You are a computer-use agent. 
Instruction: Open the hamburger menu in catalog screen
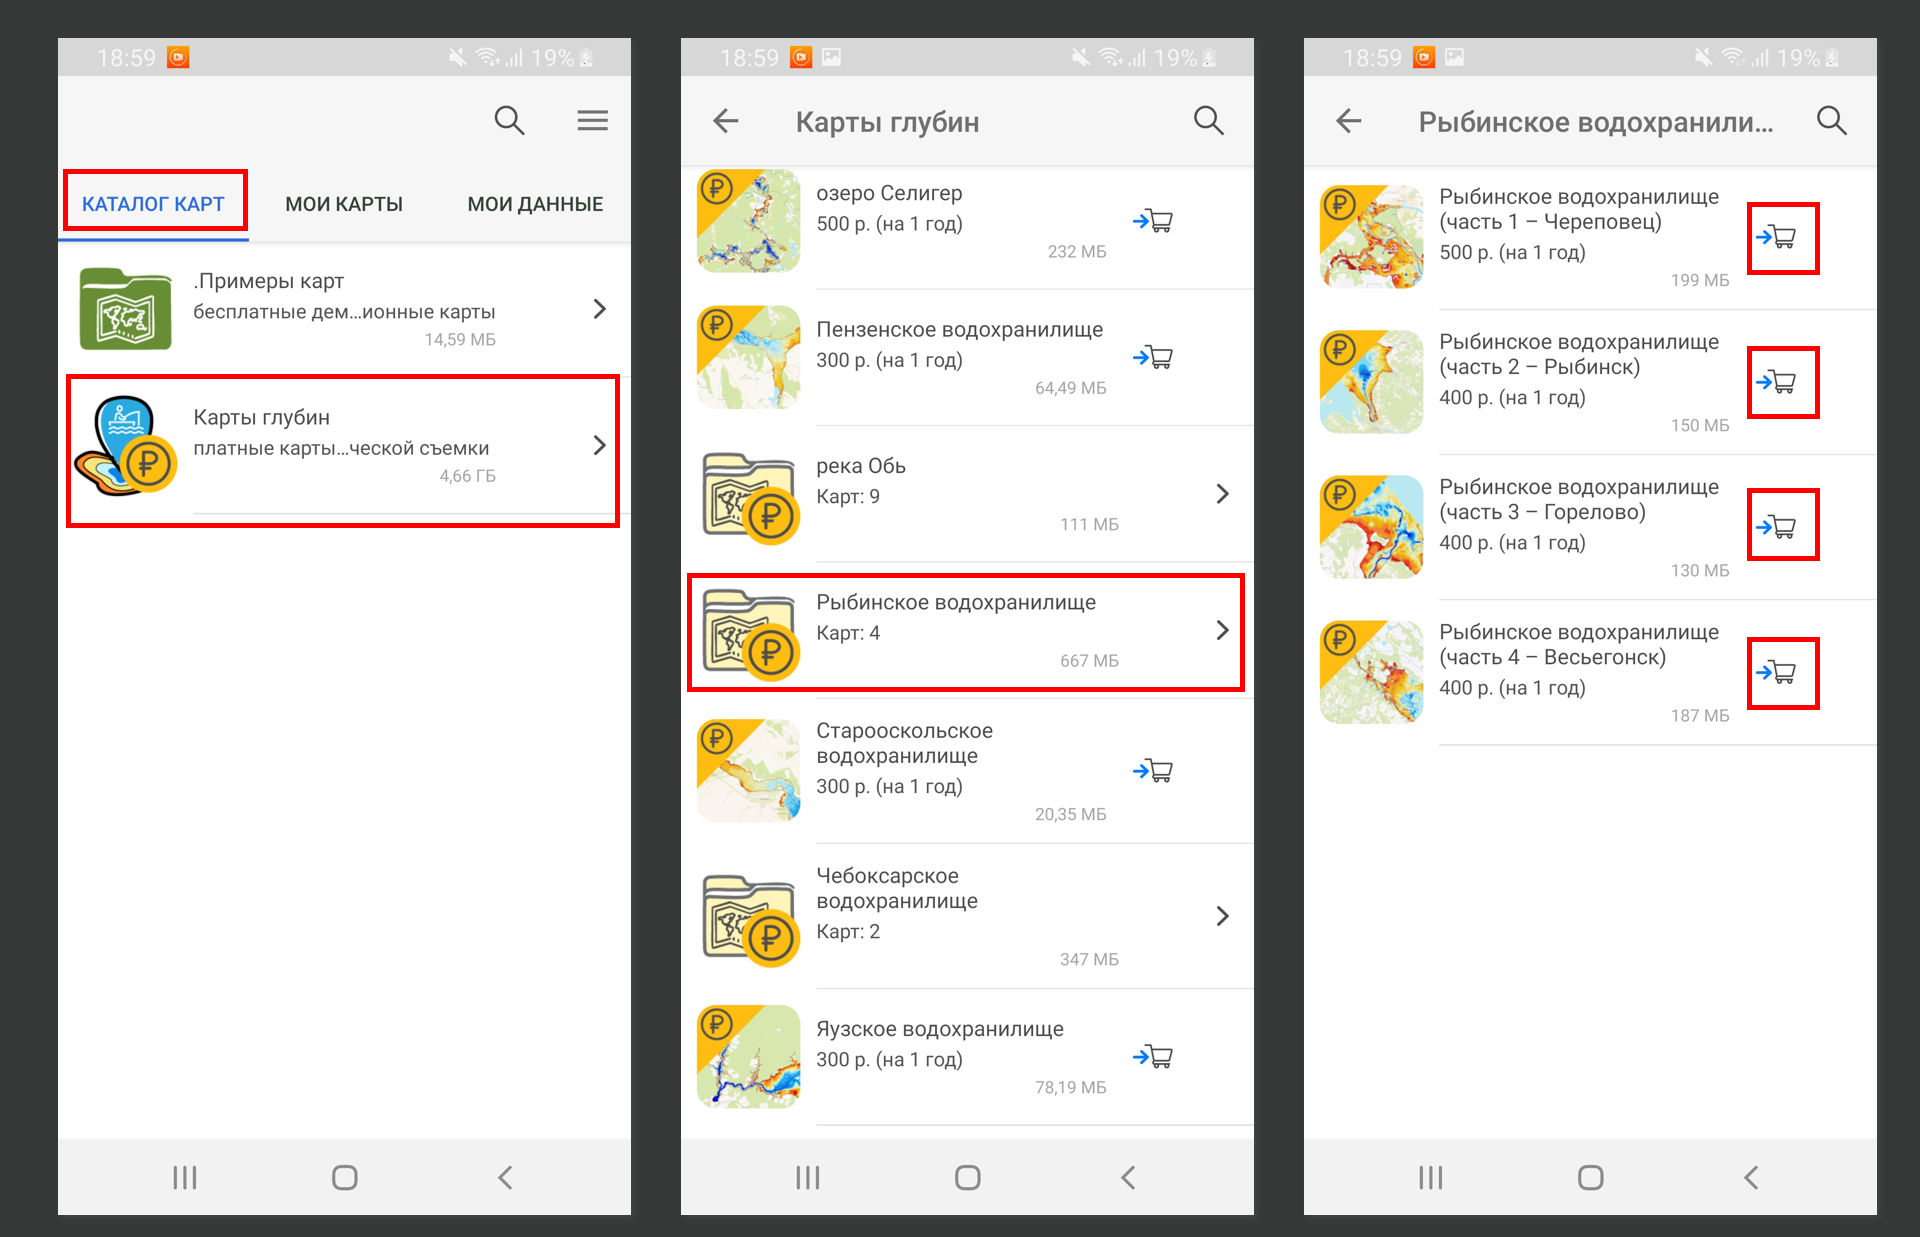click(x=593, y=121)
